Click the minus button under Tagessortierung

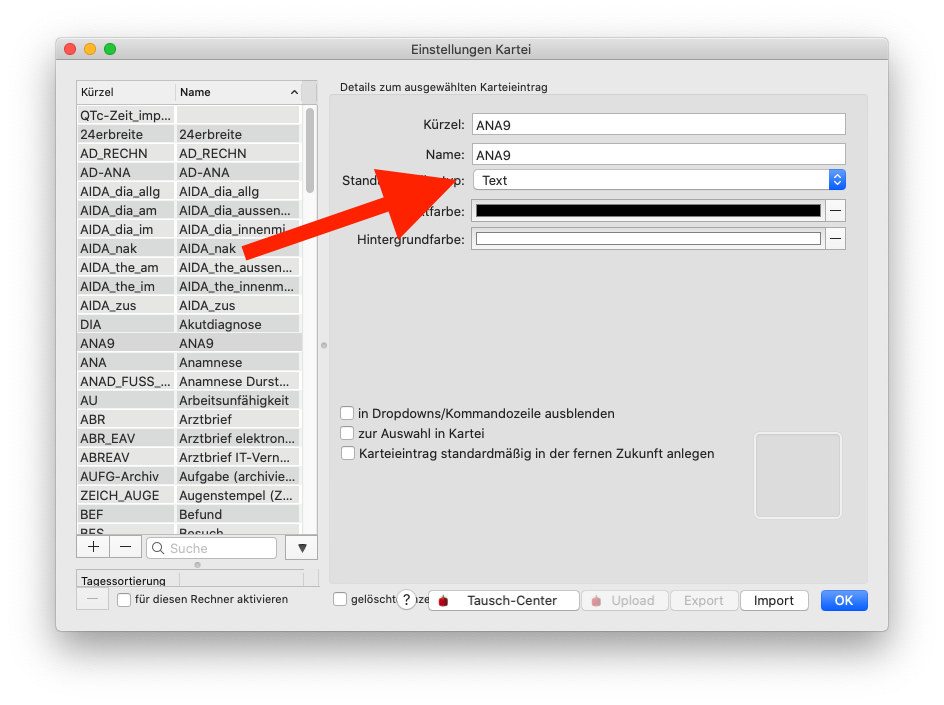[93, 600]
